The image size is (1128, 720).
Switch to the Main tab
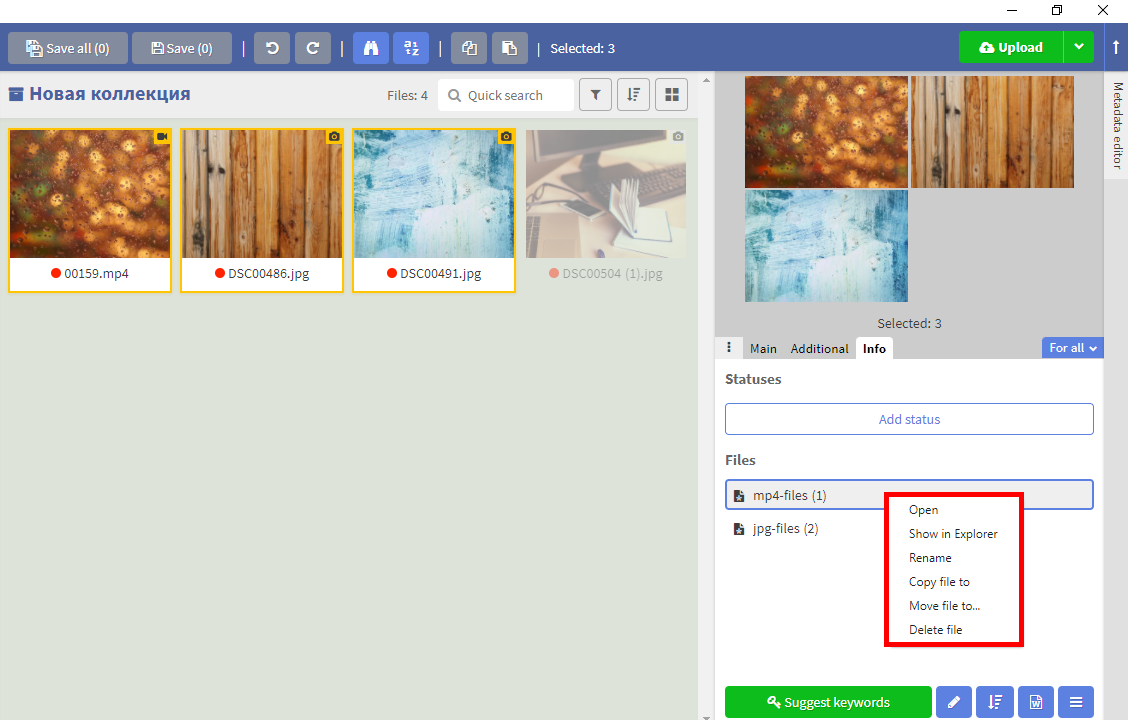[763, 348]
